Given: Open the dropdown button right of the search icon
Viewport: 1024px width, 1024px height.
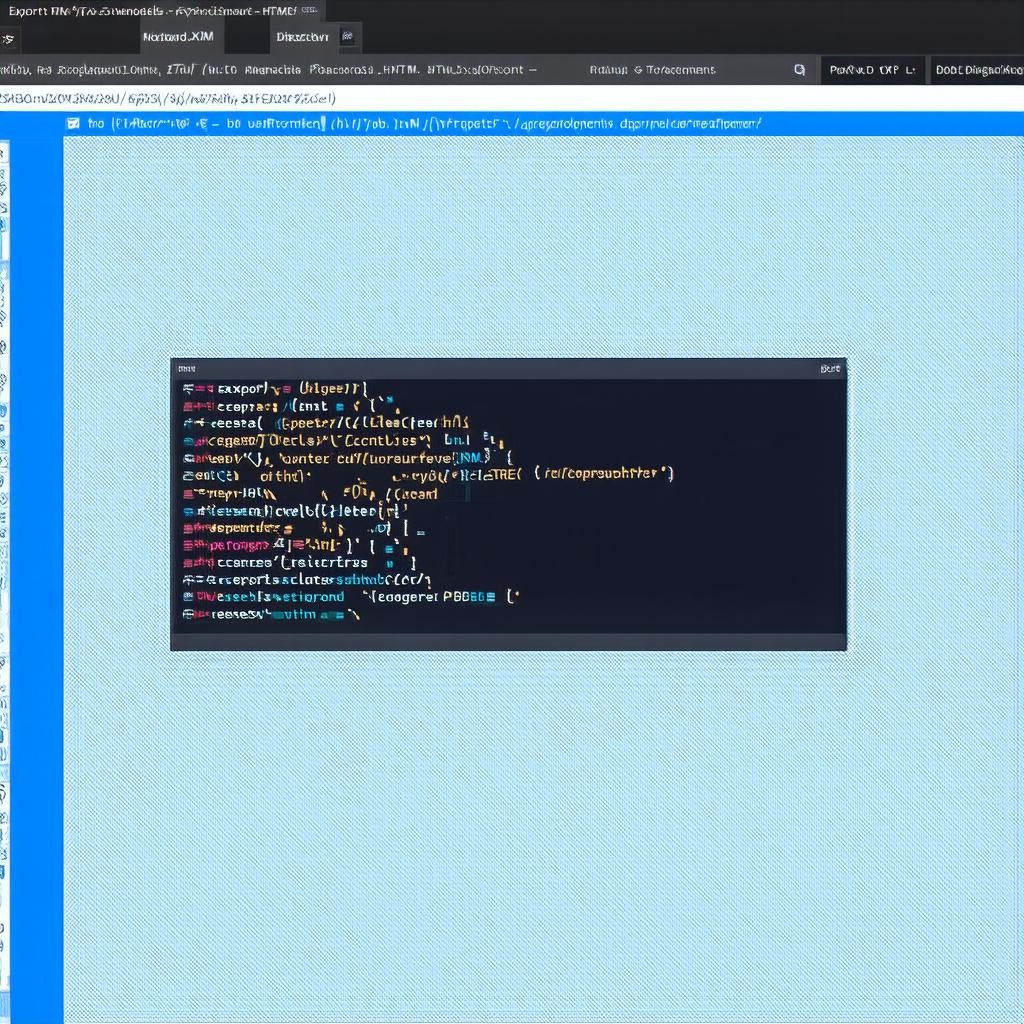Looking at the screenshot, I should (871, 70).
